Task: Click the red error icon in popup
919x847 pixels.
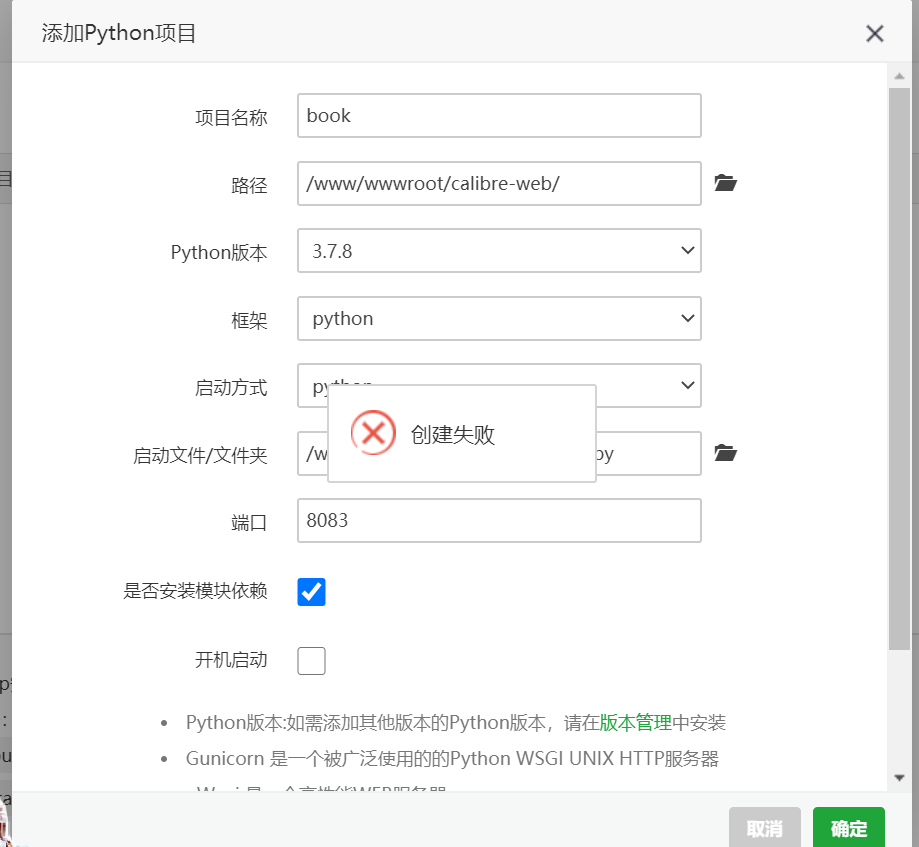Action: click(373, 433)
